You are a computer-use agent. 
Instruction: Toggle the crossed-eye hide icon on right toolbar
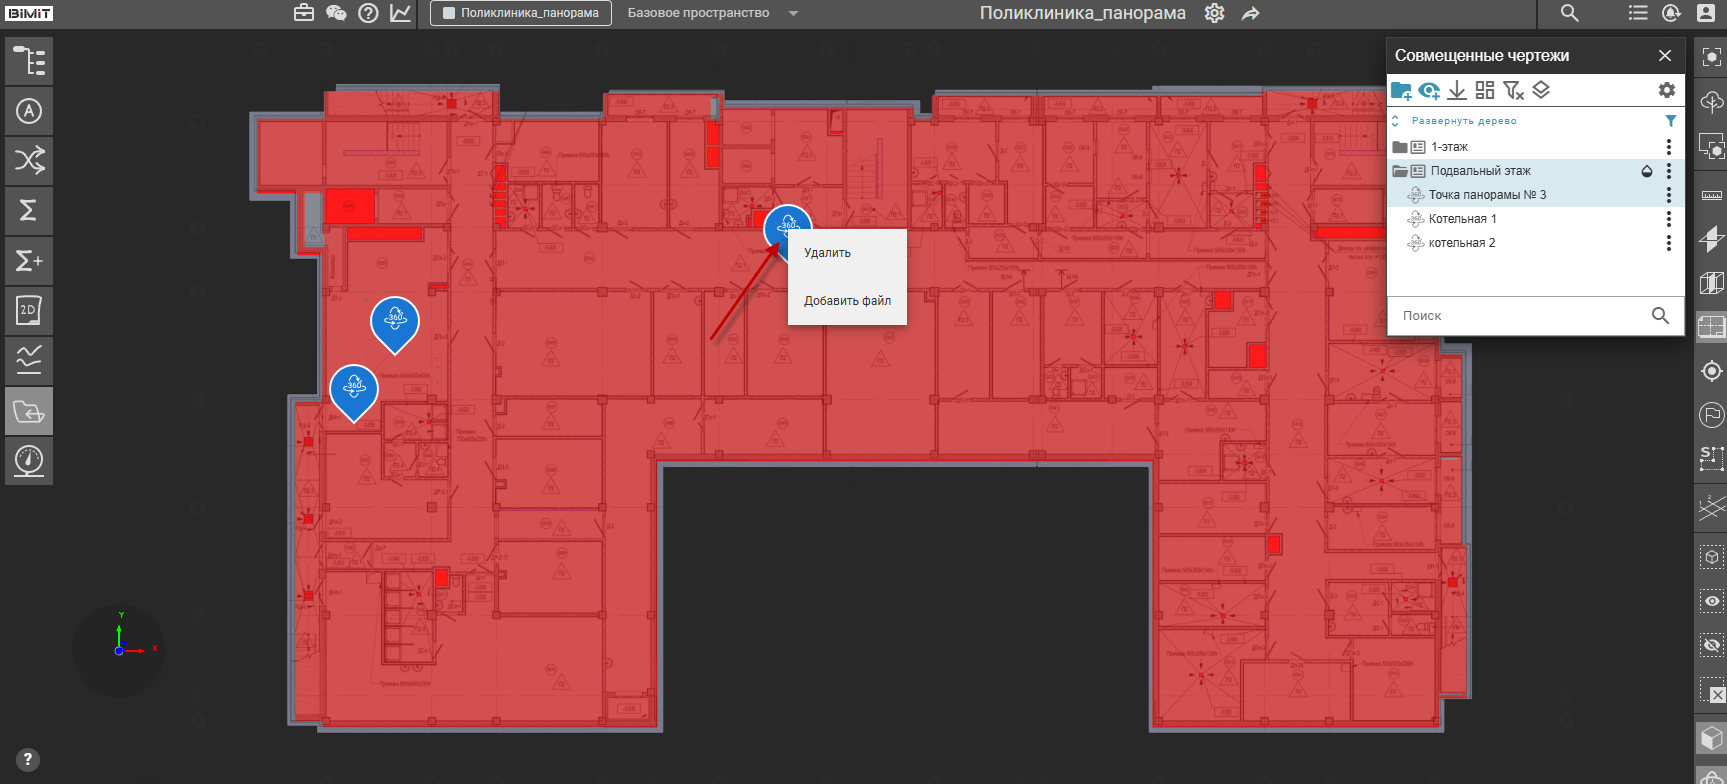[1712, 645]
